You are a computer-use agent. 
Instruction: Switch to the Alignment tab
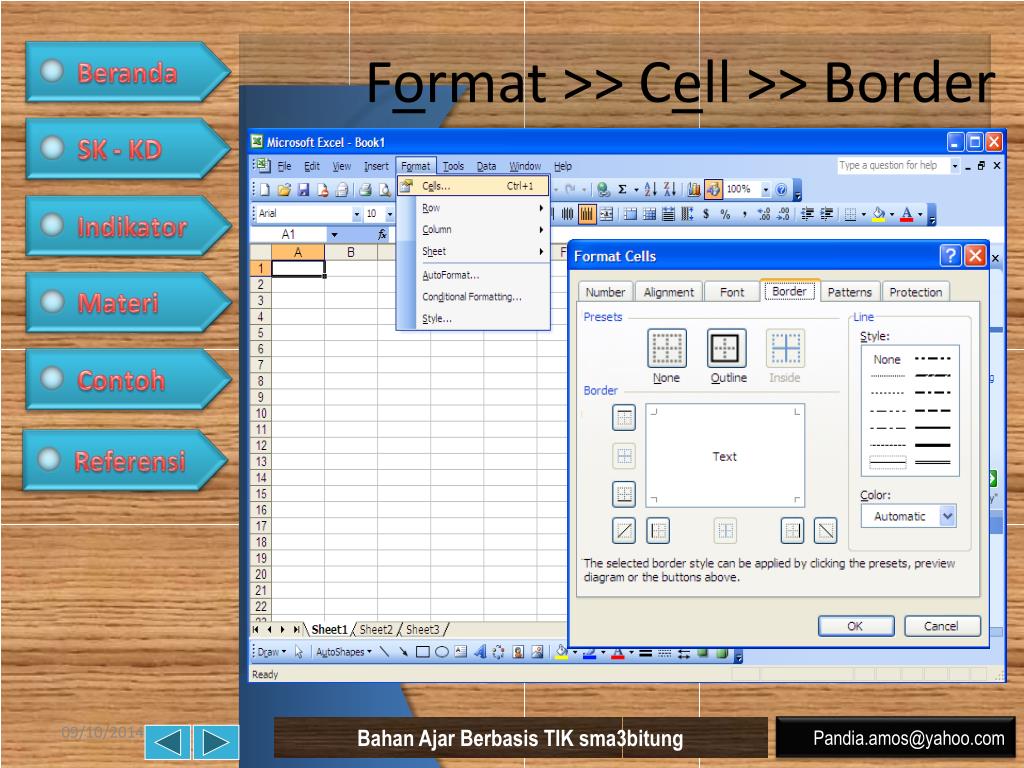tap(668, 292)
